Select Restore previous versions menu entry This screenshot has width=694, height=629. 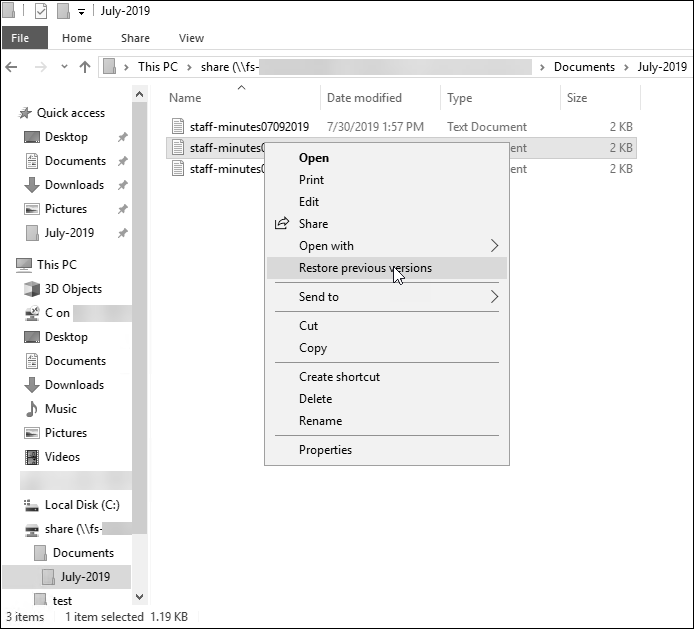point(365,268)
